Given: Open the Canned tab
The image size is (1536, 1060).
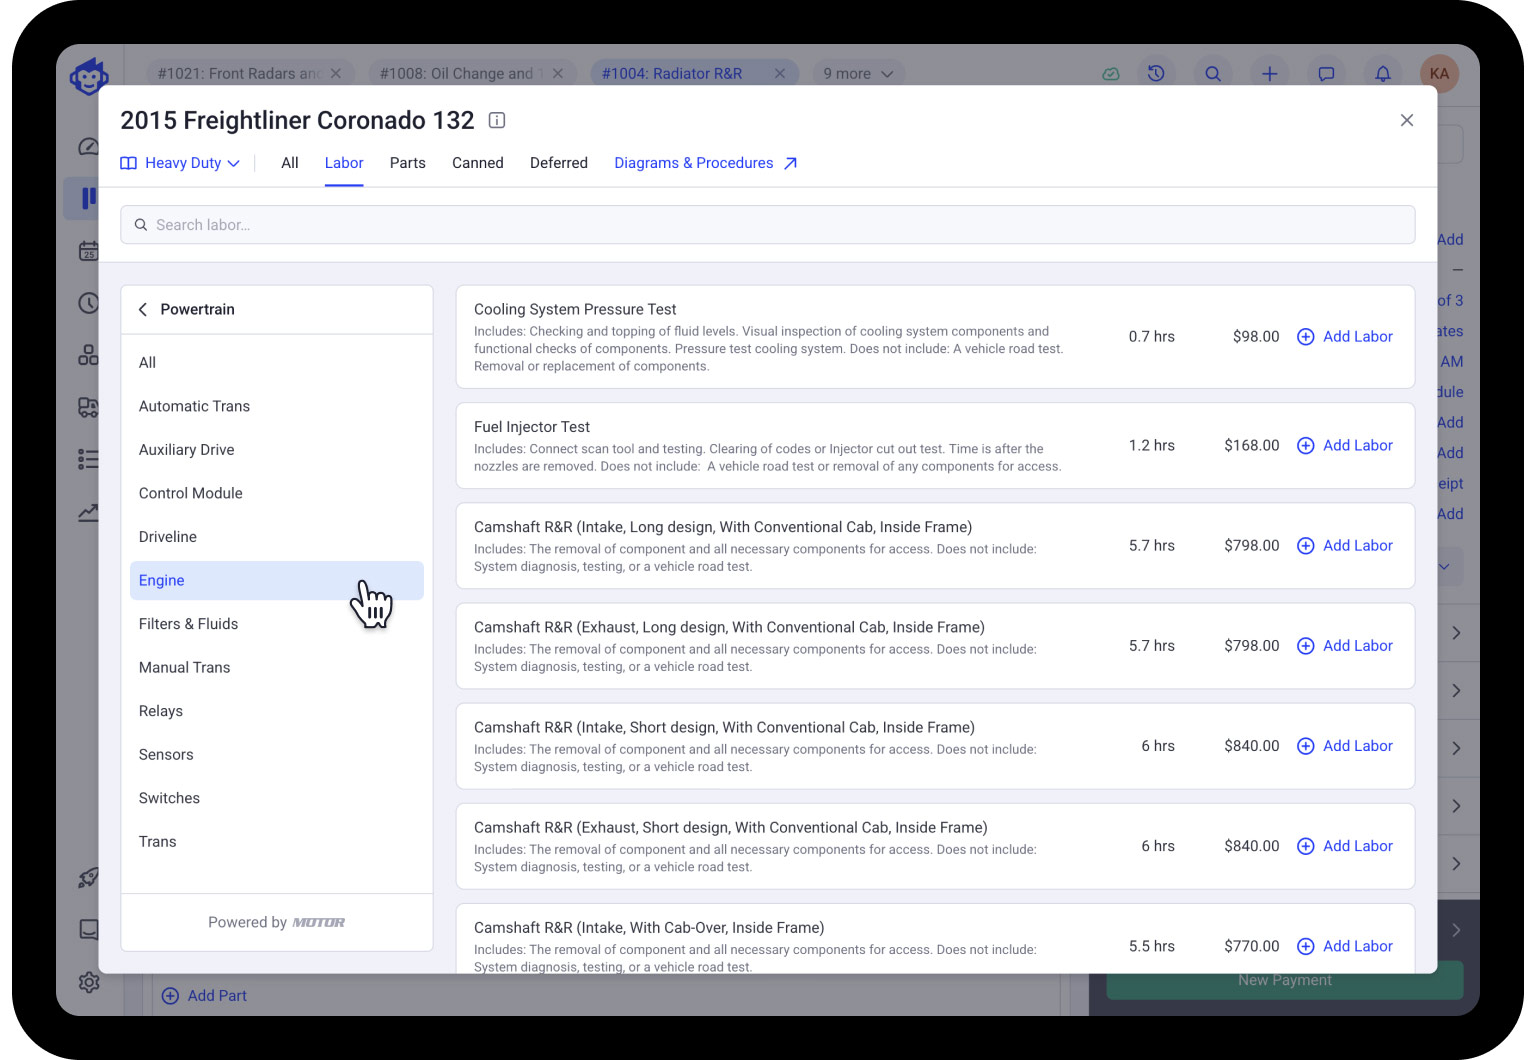Looking at the screenshot, I should click(x=478, y=163).
